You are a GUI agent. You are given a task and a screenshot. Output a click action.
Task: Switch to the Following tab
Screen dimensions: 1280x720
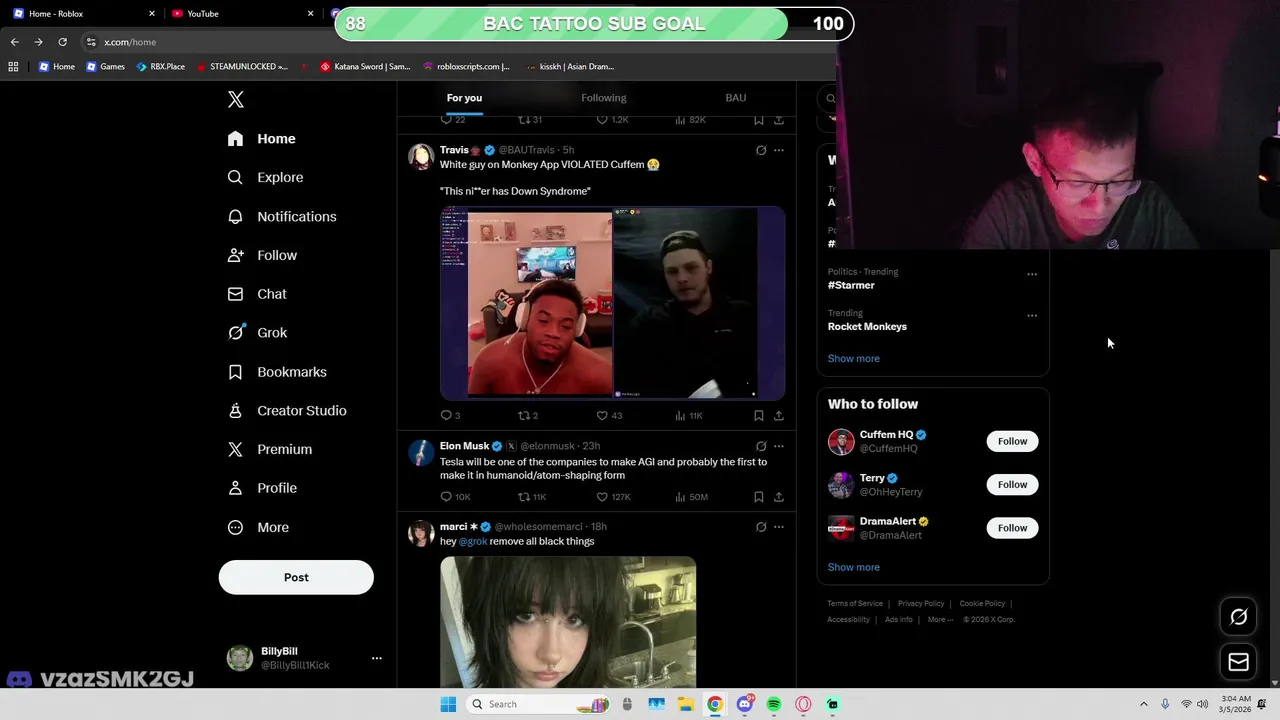pyautogui.click(x=604, y=98)
